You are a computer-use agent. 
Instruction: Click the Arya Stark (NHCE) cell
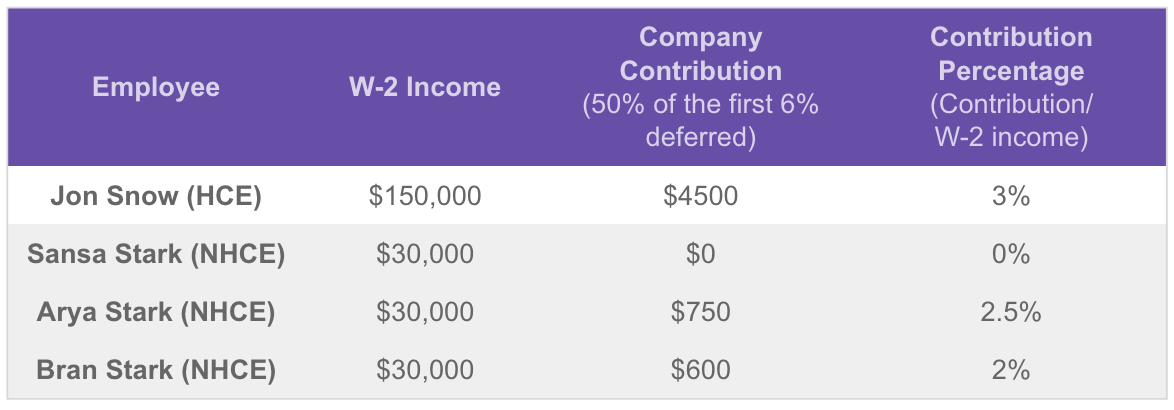pos(156,312)
